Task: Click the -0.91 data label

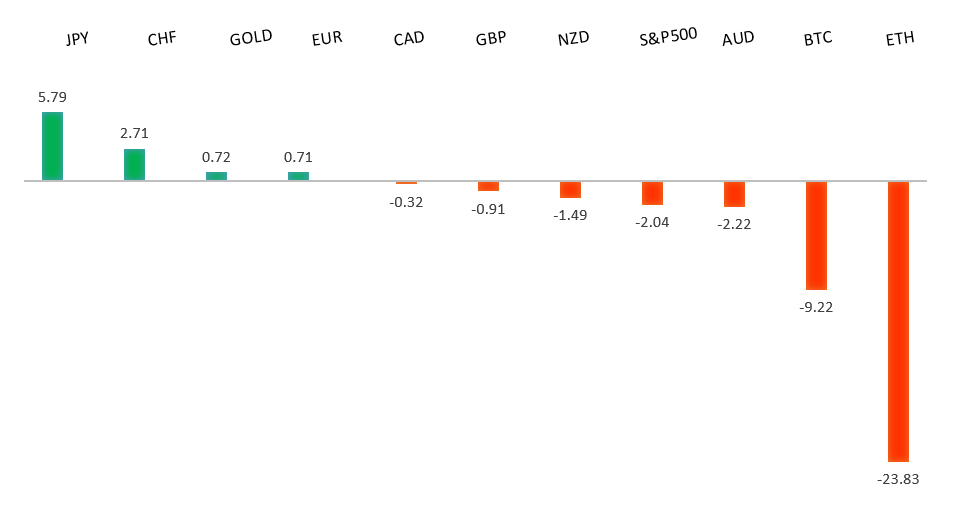Action: tap(488, 209)
